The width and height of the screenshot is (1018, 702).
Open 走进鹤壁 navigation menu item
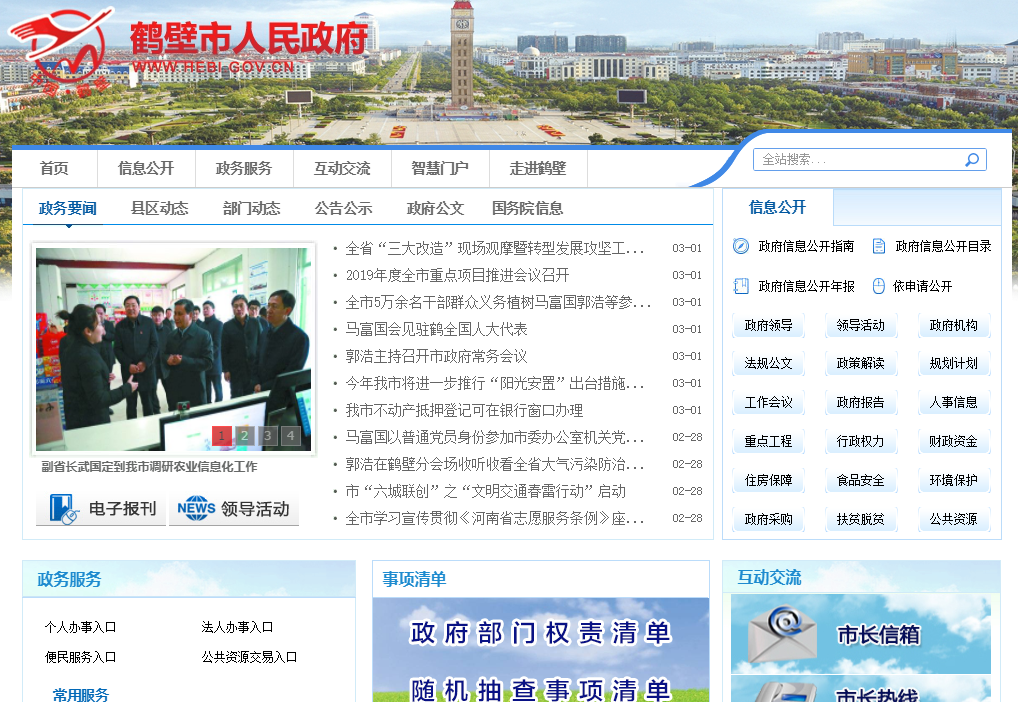[538, 169]
